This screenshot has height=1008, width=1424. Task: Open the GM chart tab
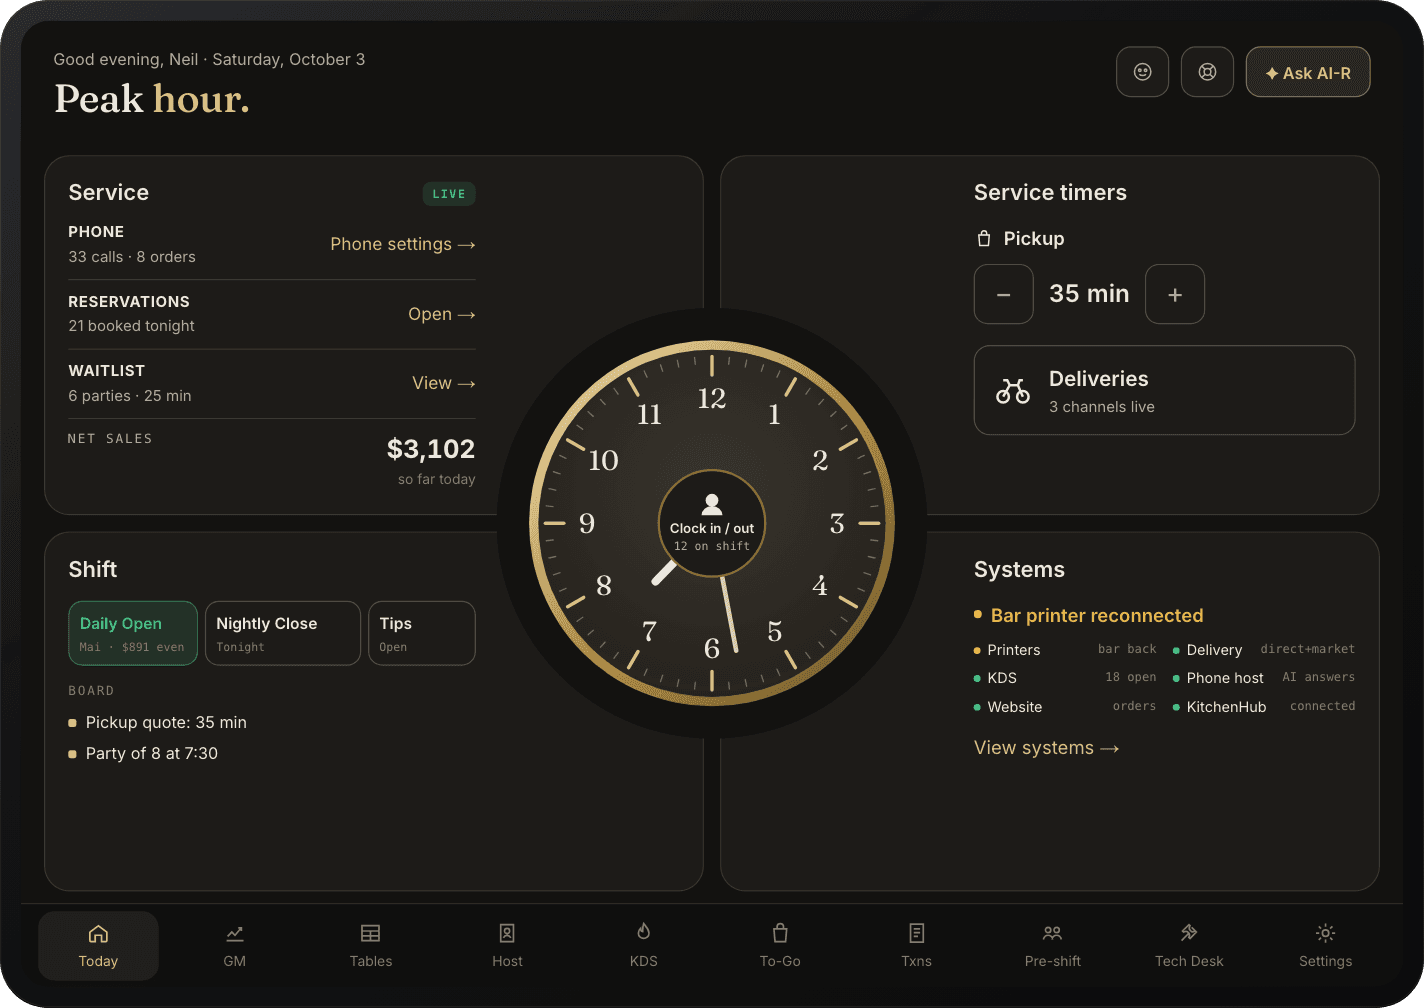[x=235, y=946]
